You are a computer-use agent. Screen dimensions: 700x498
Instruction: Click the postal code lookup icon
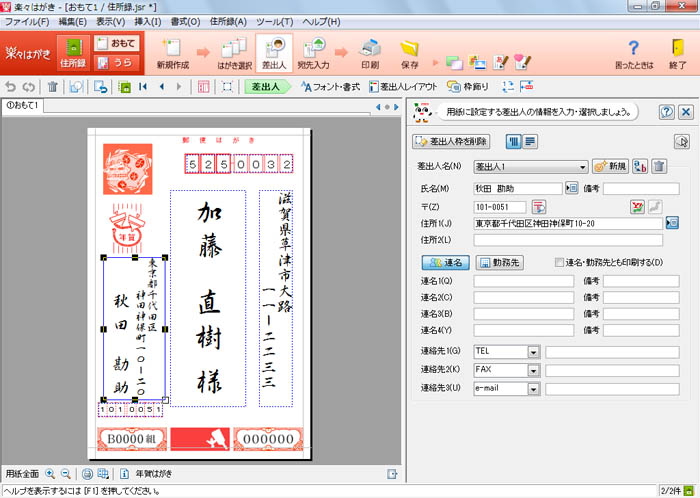pyautogui.click(x=538, y=206)
